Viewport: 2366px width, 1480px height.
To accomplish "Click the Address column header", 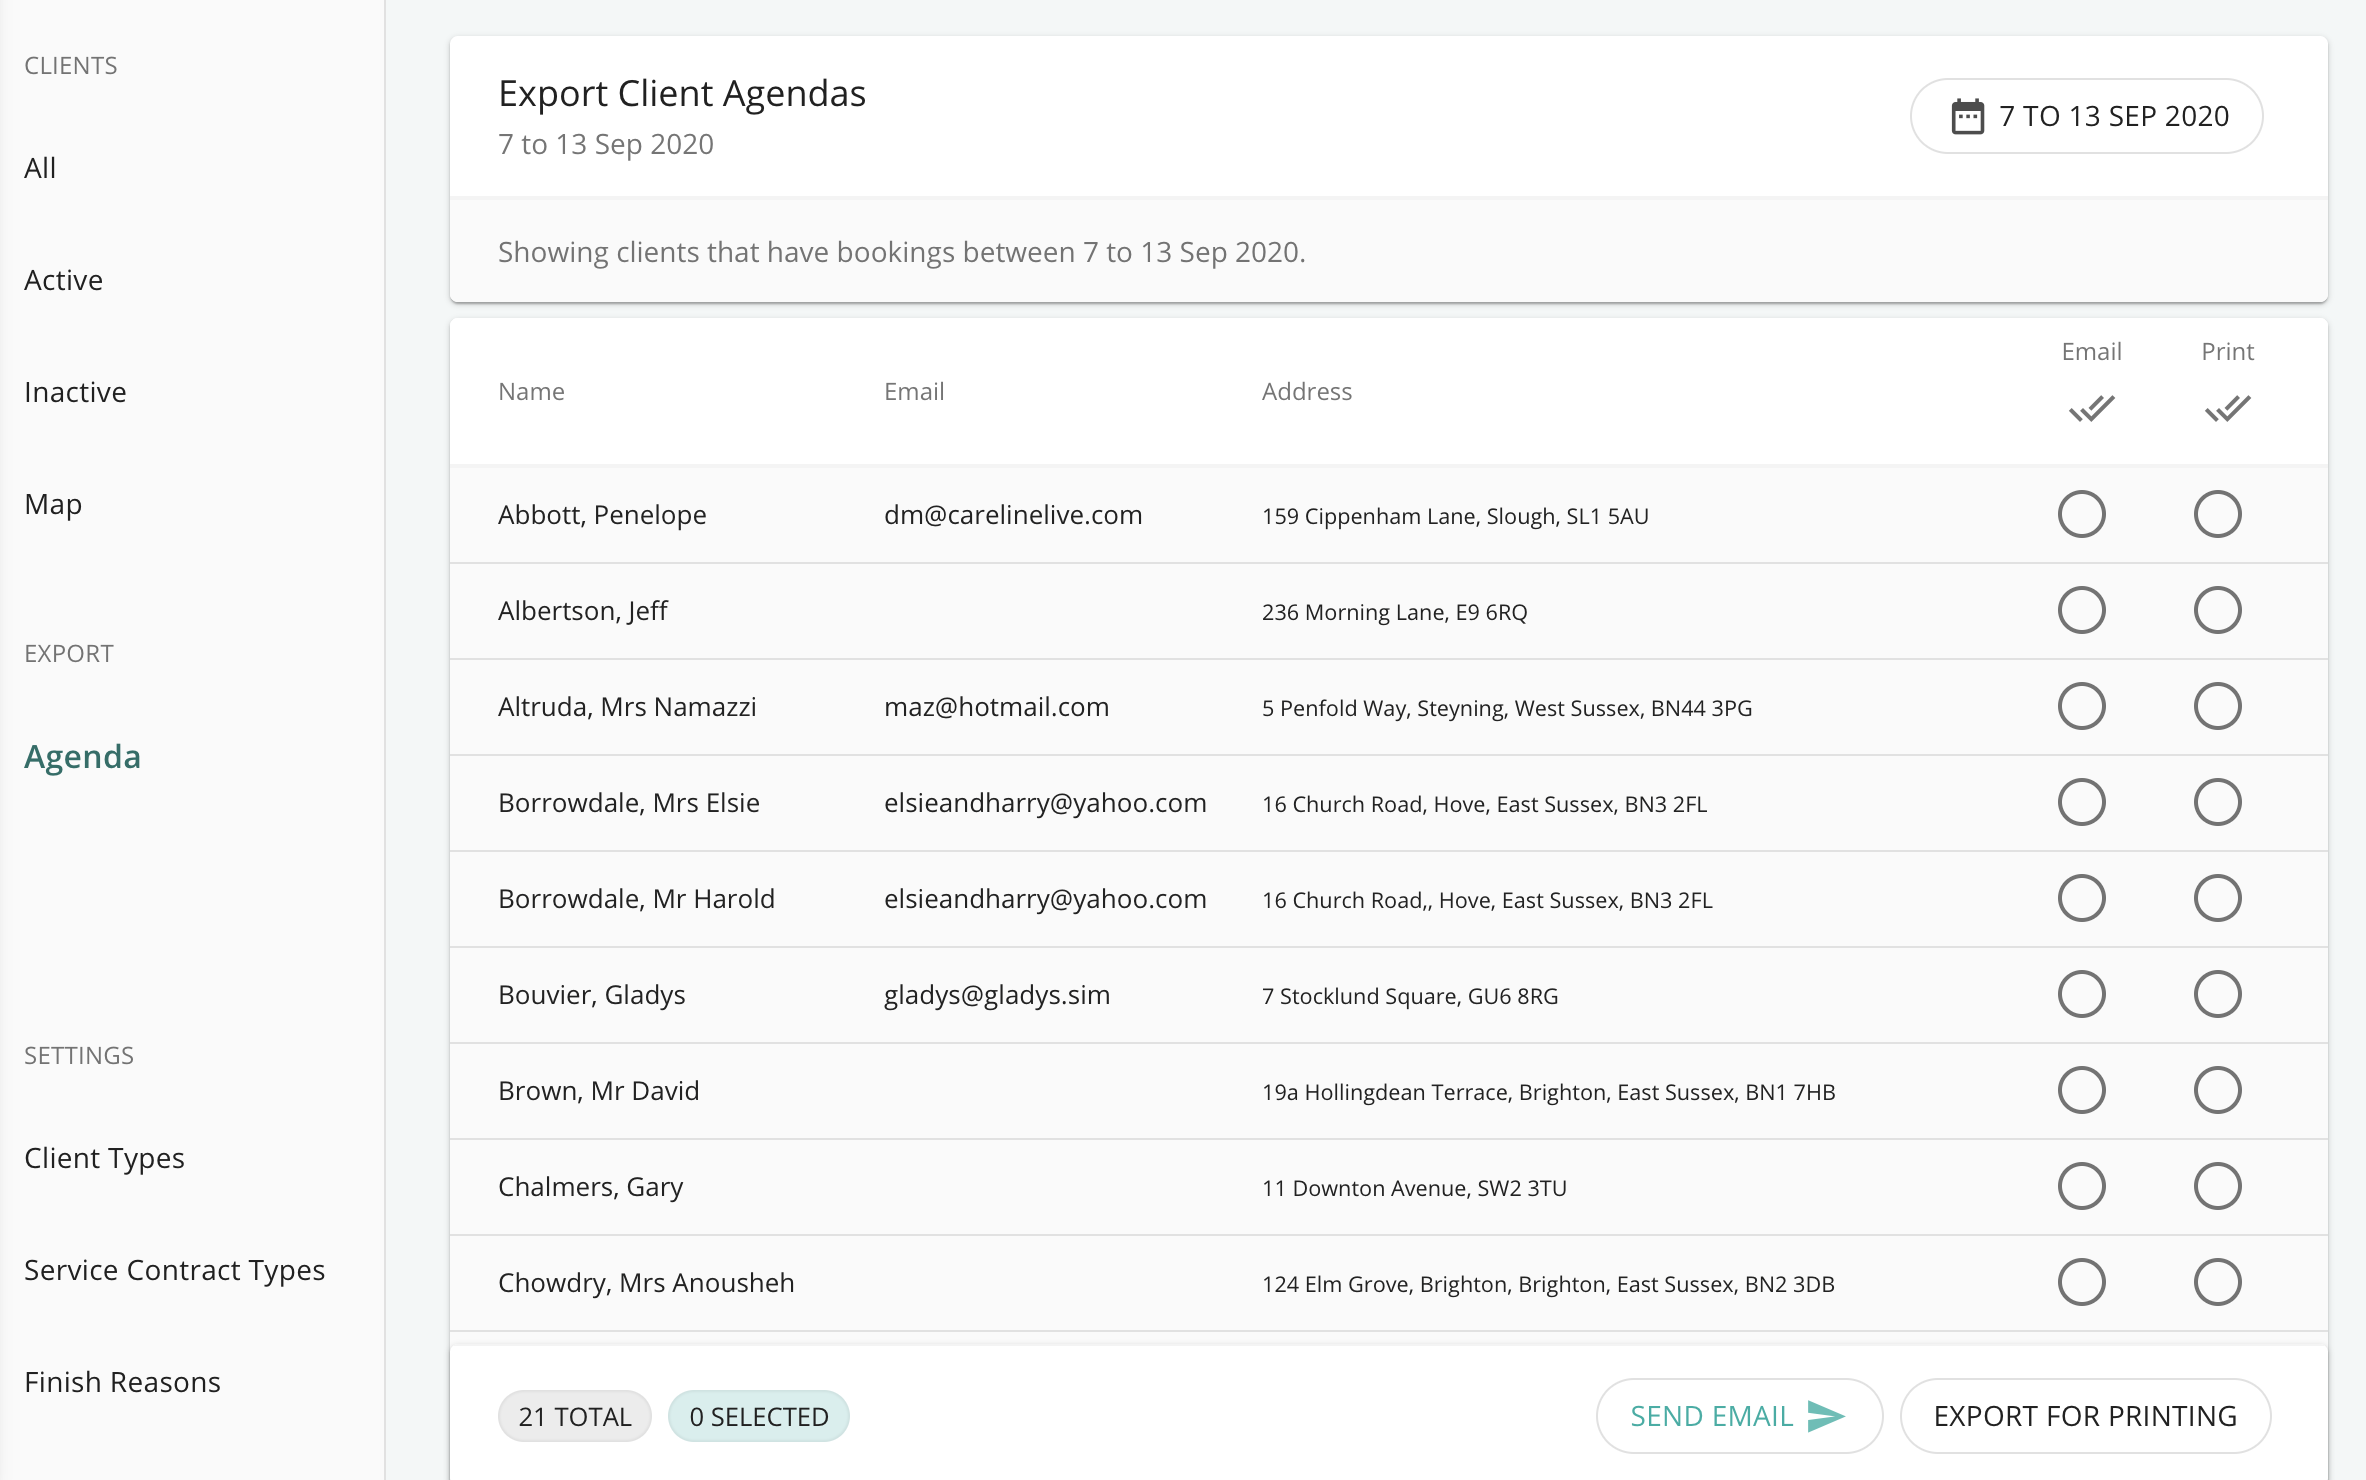I will click(x=1307, y=392).
